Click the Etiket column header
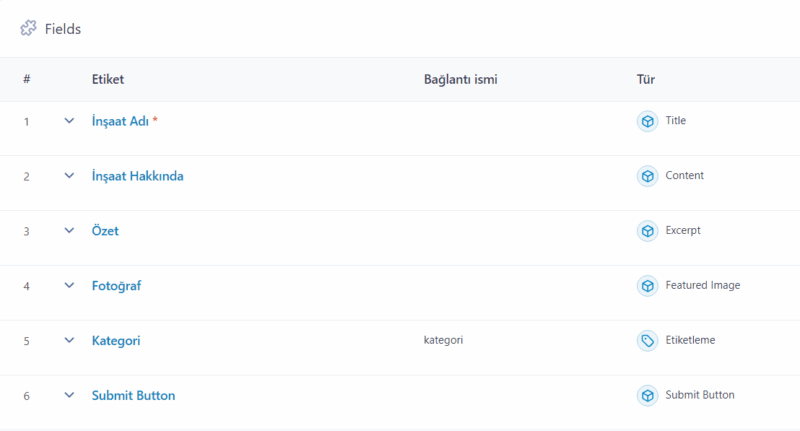This screenshot has height=431, width=800. tap(108, 79)
